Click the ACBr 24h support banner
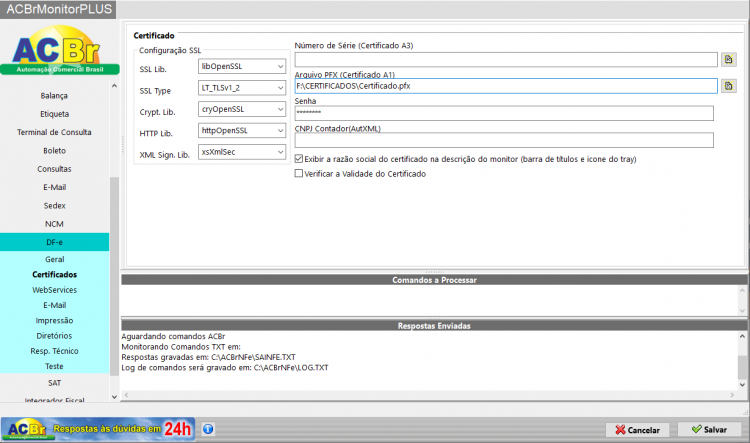Screen dimensions: 750x443 tap(98, 429)
